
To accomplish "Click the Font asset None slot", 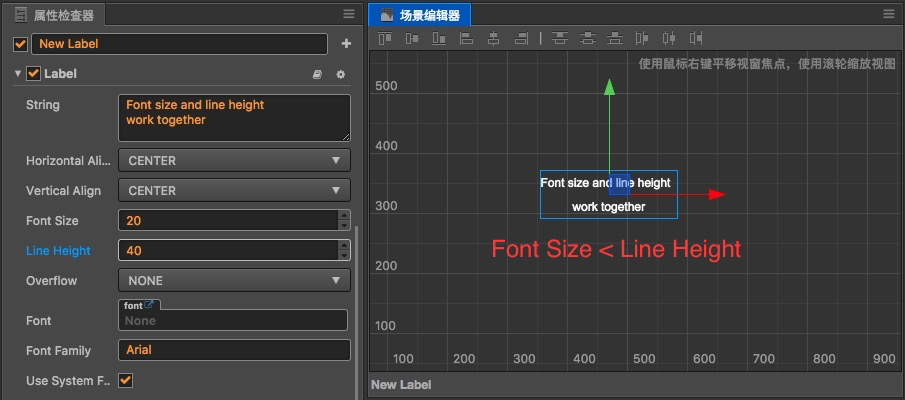I will click(233, 320).
